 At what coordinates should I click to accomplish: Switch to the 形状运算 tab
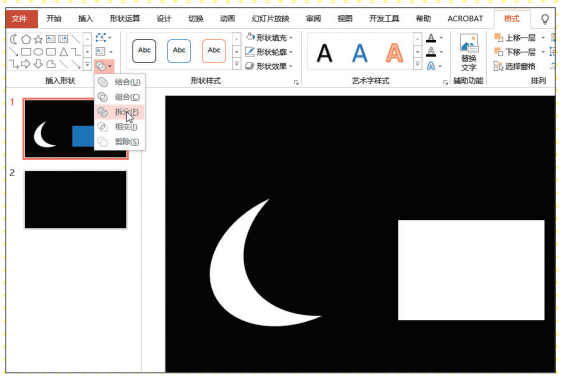[x=125, y=19]
